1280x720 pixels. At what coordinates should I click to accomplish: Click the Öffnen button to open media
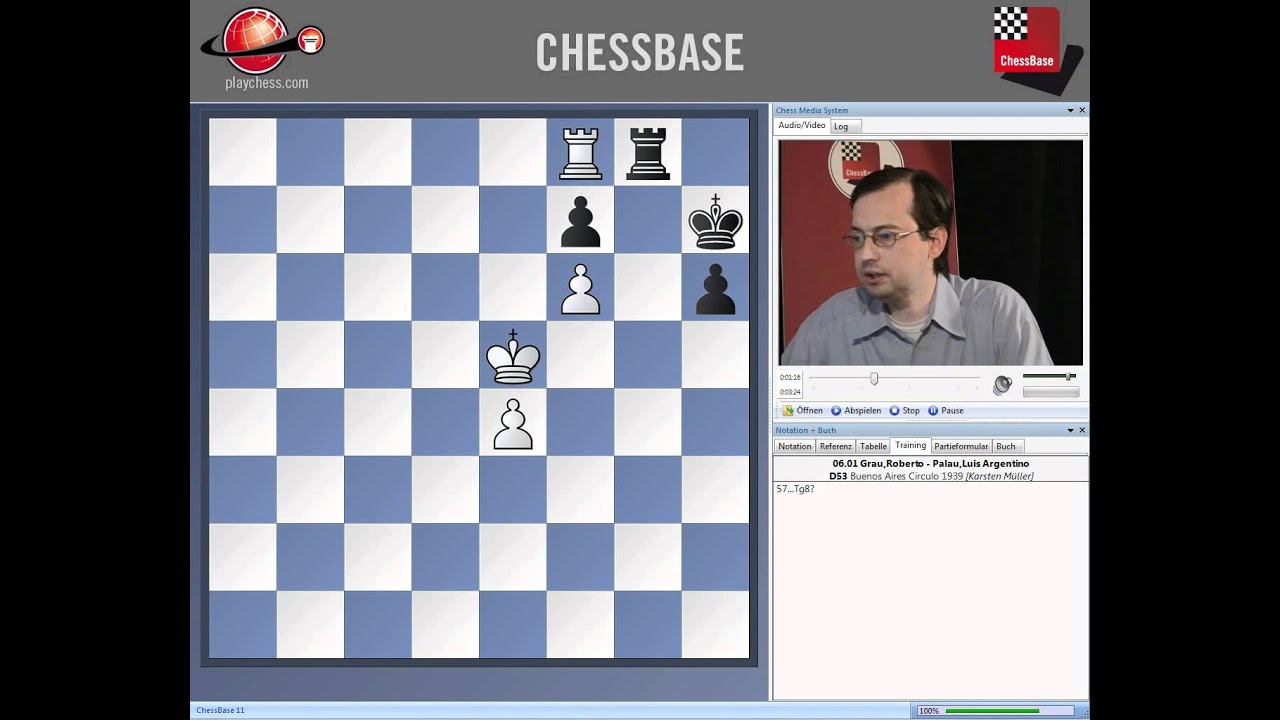(803, 410)
